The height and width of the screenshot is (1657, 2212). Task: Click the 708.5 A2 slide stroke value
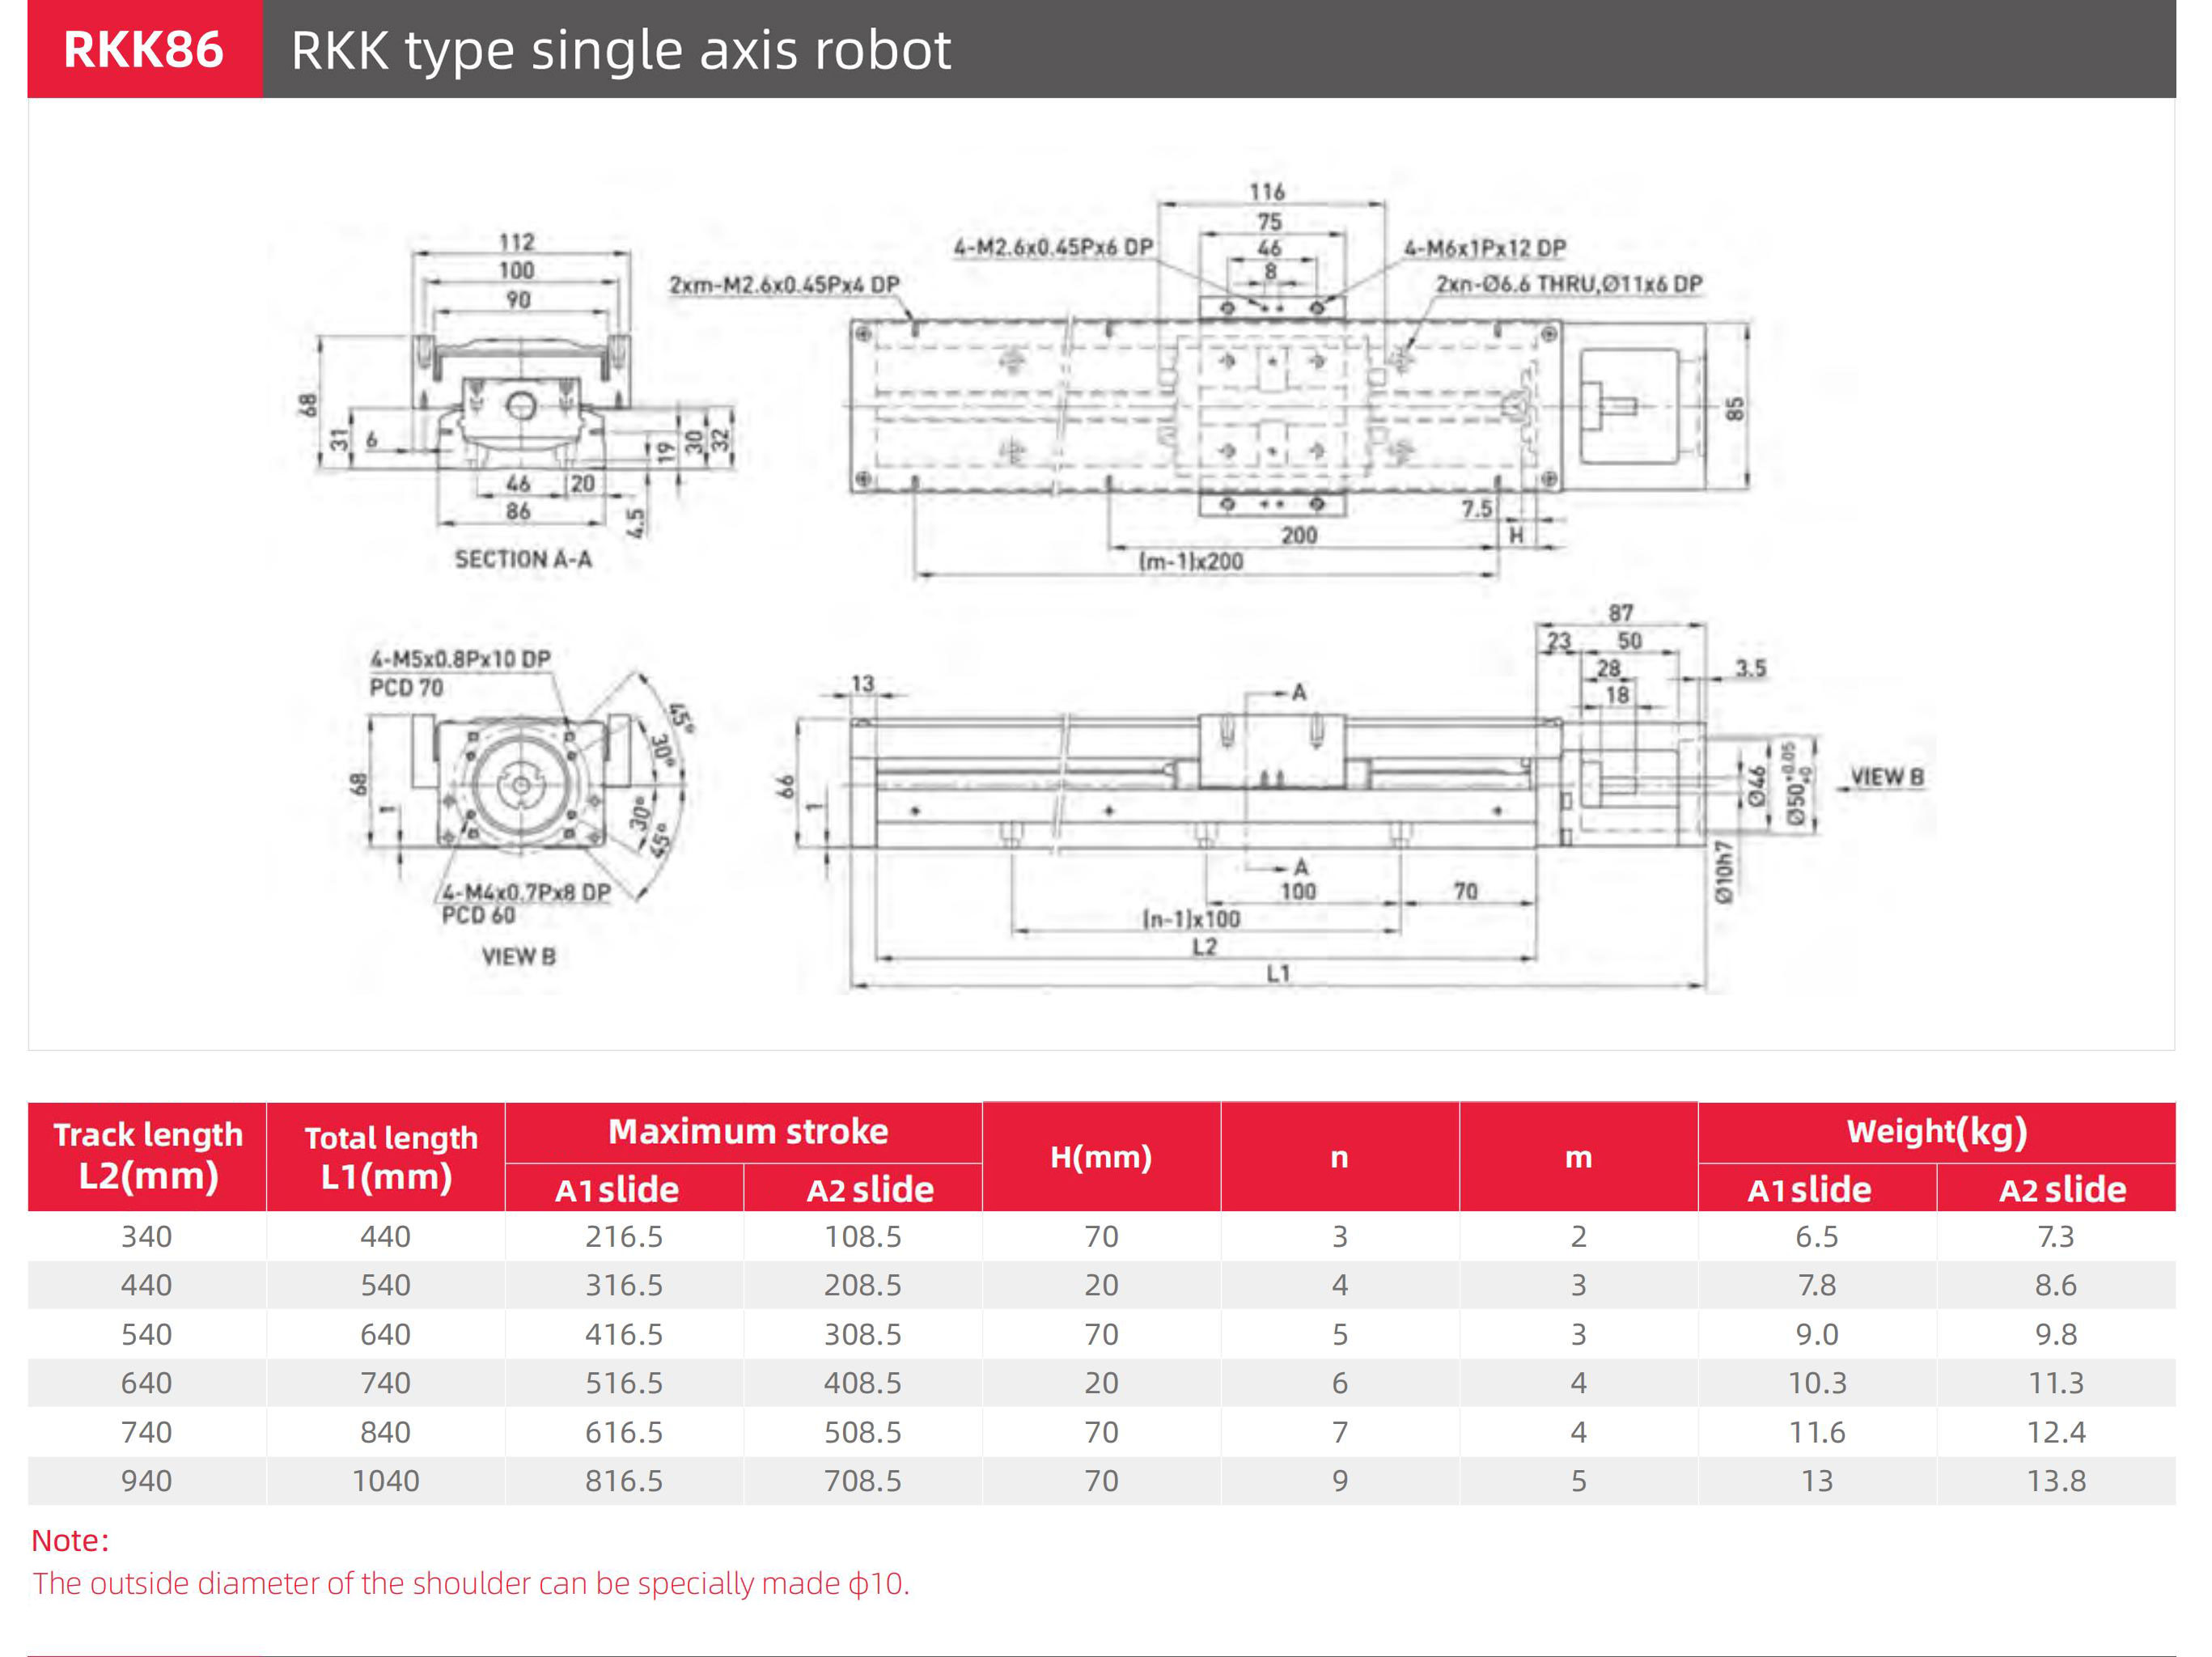(x=862, y=1480)
